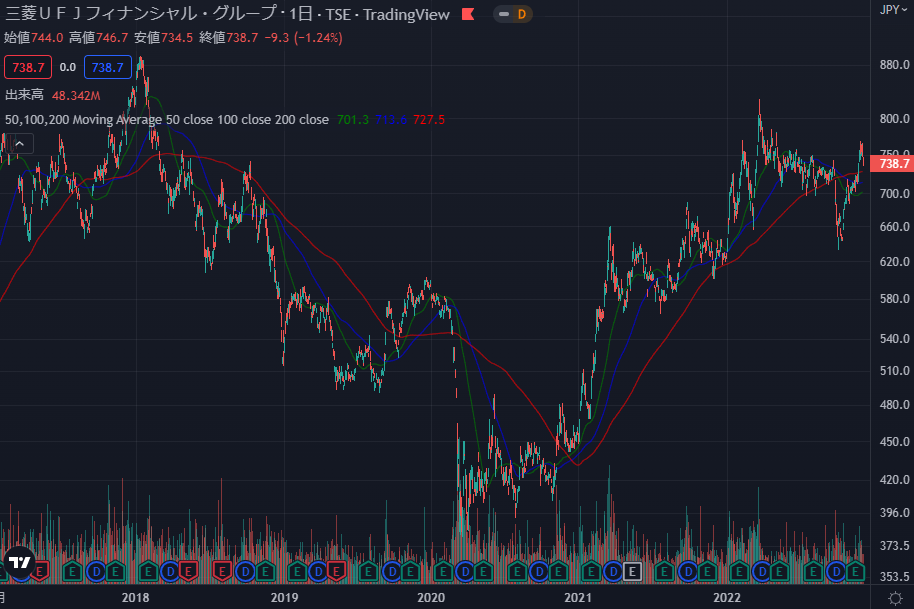Click the rightmost green E earnings marker

pyautogui.click(x=855, y=571)
